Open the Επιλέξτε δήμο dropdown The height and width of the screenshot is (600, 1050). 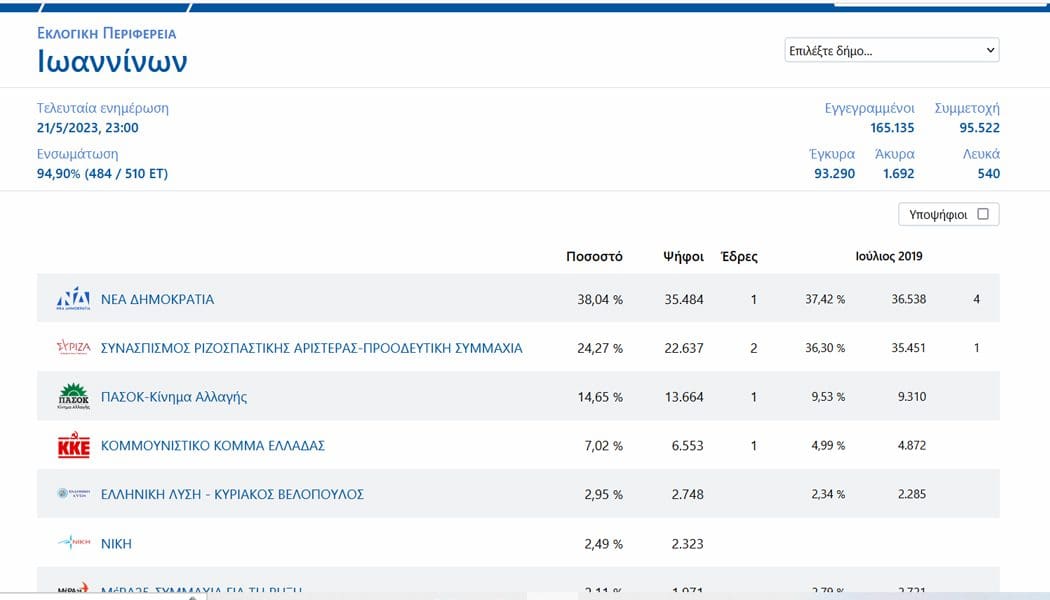(x=892, y=50)
